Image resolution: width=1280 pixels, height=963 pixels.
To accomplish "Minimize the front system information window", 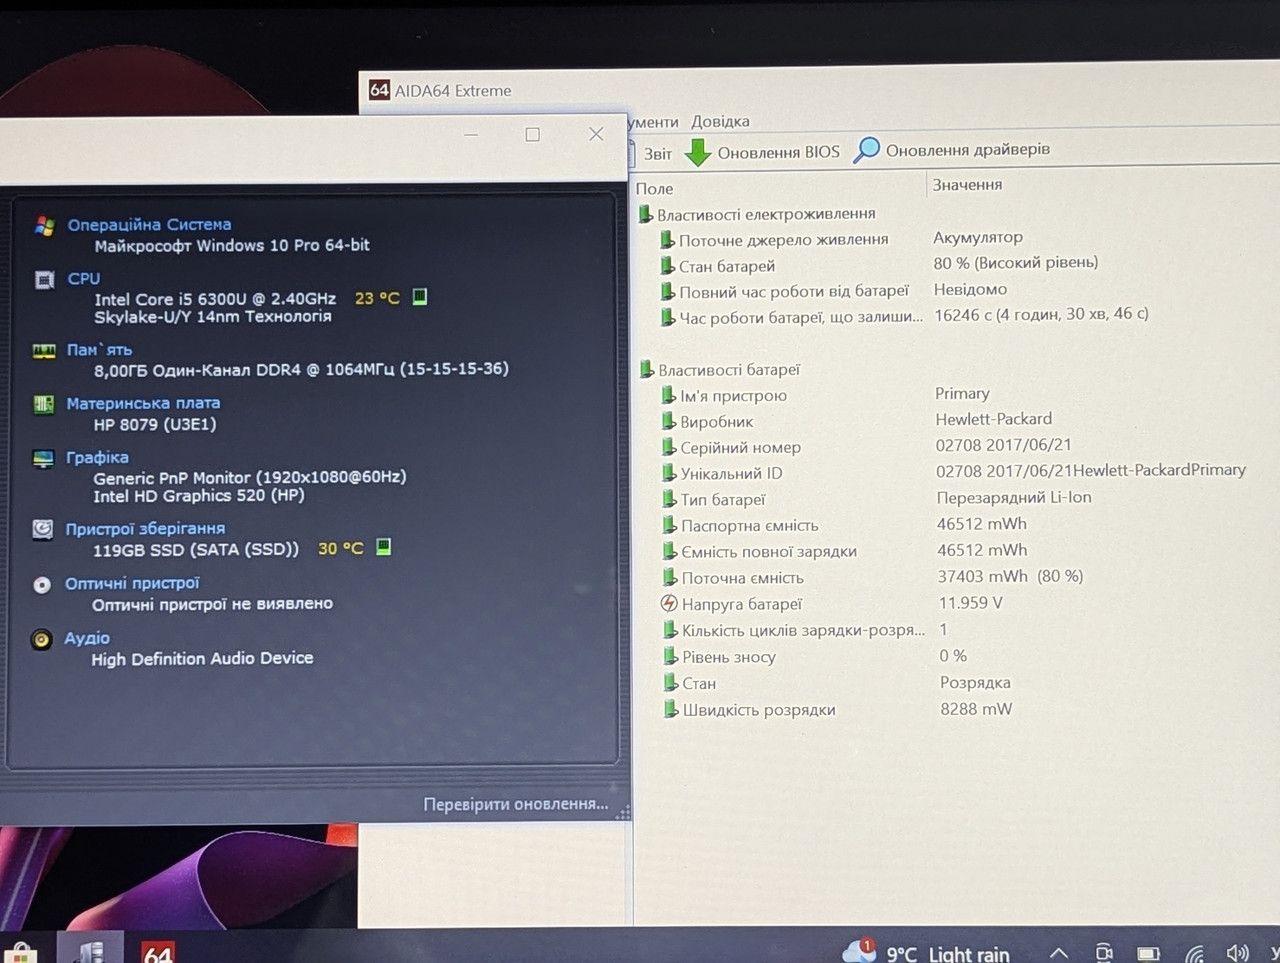I will tap(471, 135).
